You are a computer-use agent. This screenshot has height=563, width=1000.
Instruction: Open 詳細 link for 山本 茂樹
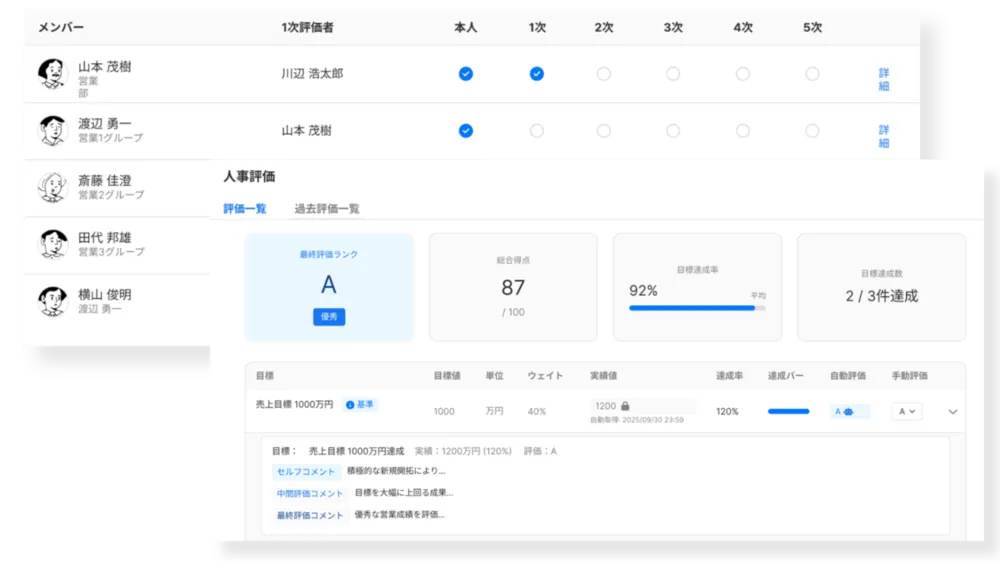(884, 80)
